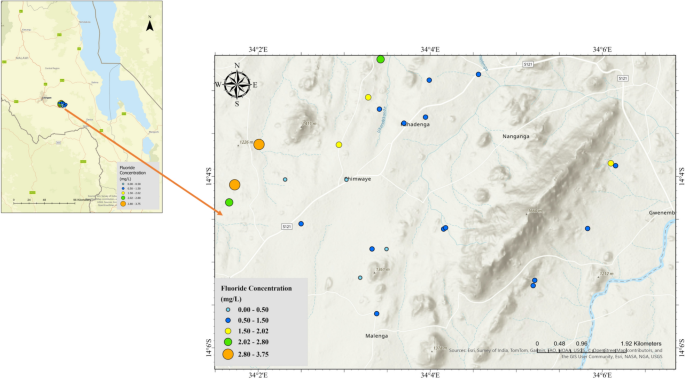The width and height of the screenshot is (685, 379).
Task: Select the blue marker directly north of Malenga
Action: click(377, 314)
